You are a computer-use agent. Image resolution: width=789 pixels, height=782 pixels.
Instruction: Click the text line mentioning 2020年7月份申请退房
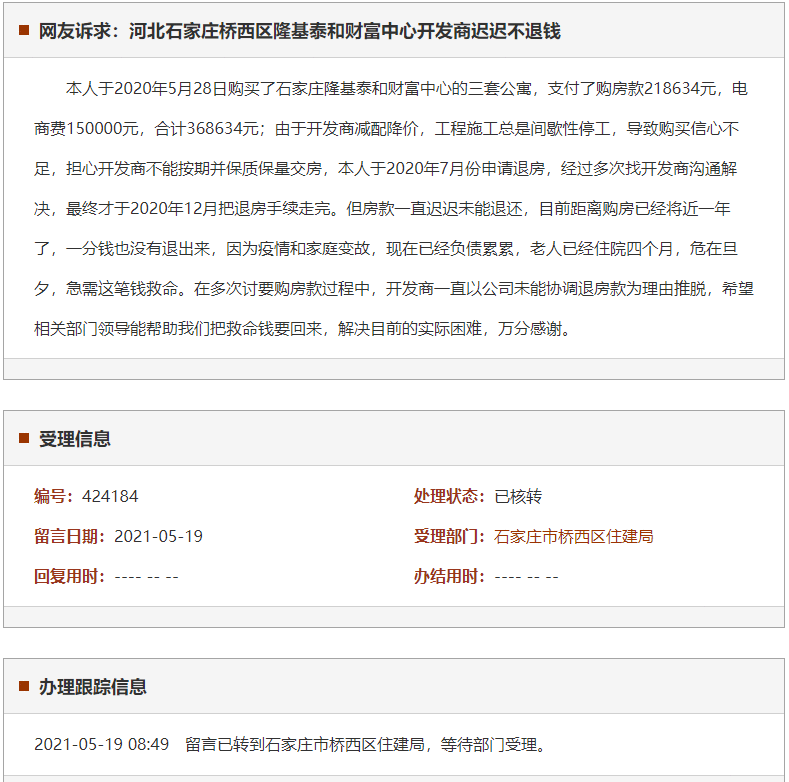point(385,169)
